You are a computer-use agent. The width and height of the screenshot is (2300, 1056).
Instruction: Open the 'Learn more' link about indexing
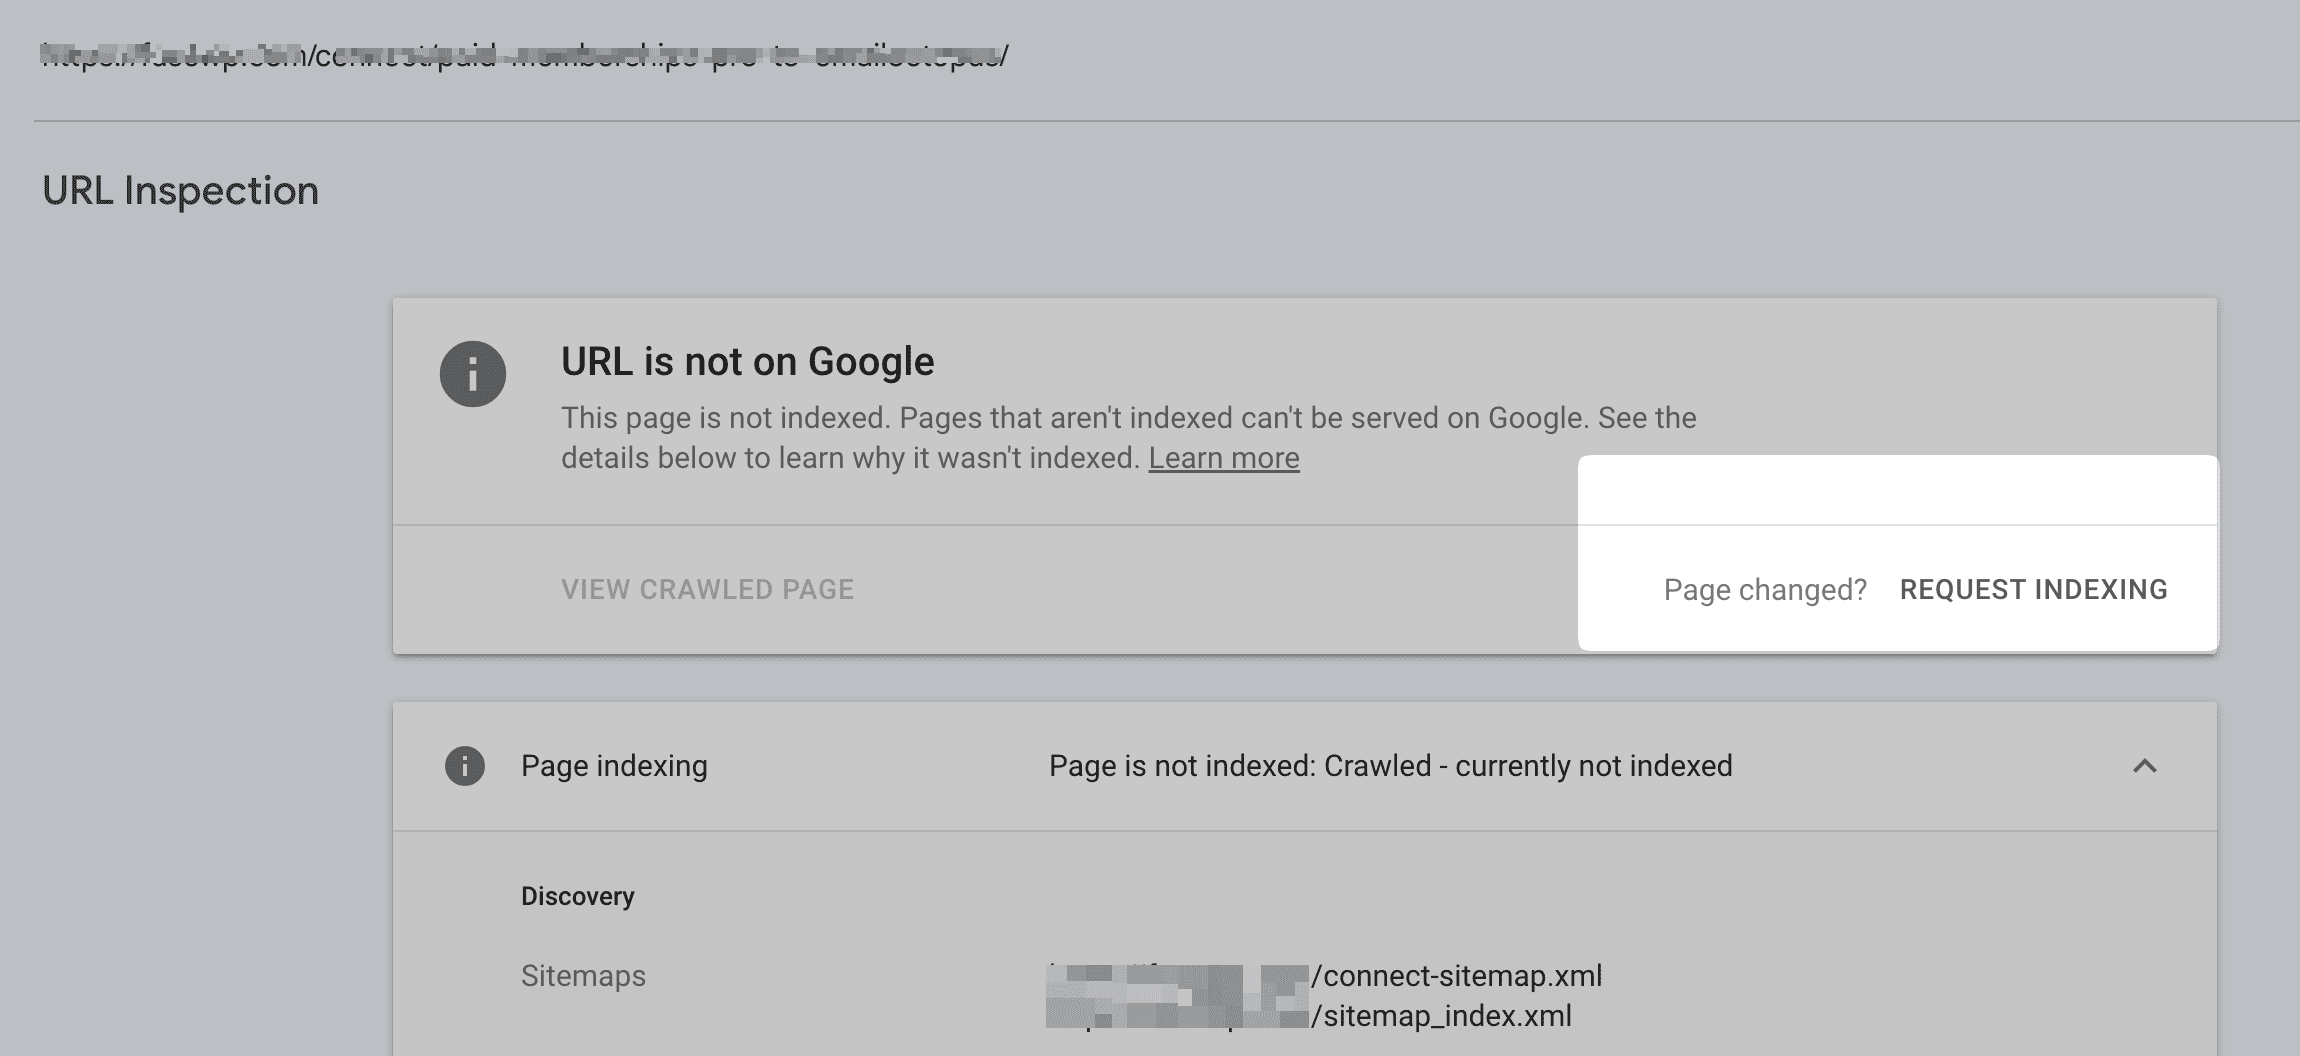pyautogui.click(x=1224, y=457)
